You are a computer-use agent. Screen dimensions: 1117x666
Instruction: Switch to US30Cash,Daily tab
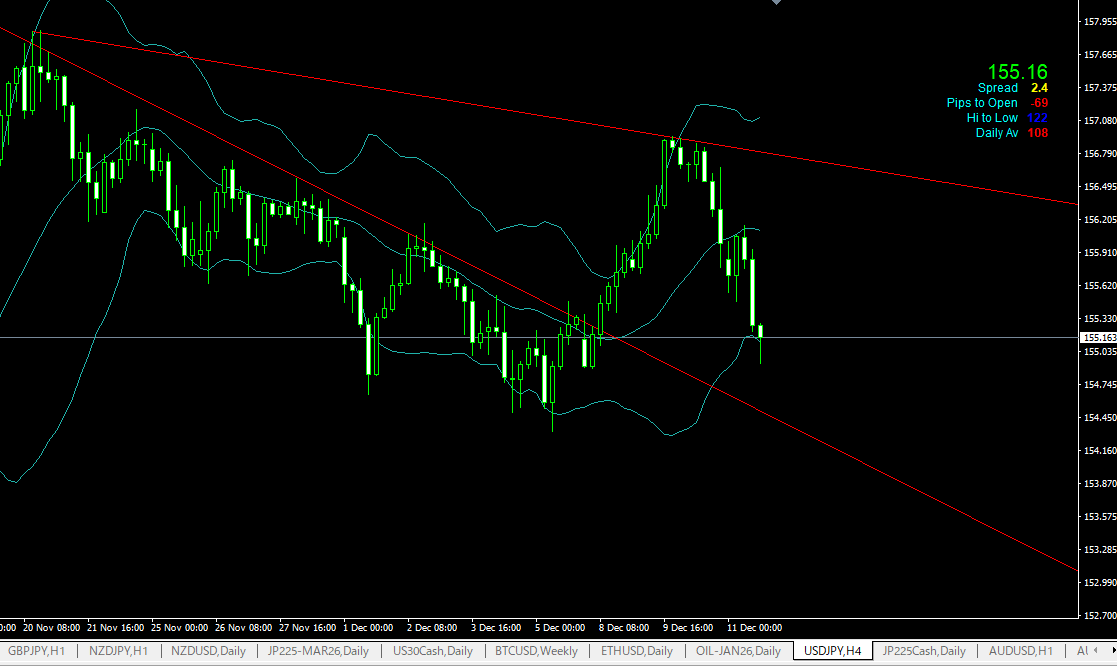coord(434,651)
